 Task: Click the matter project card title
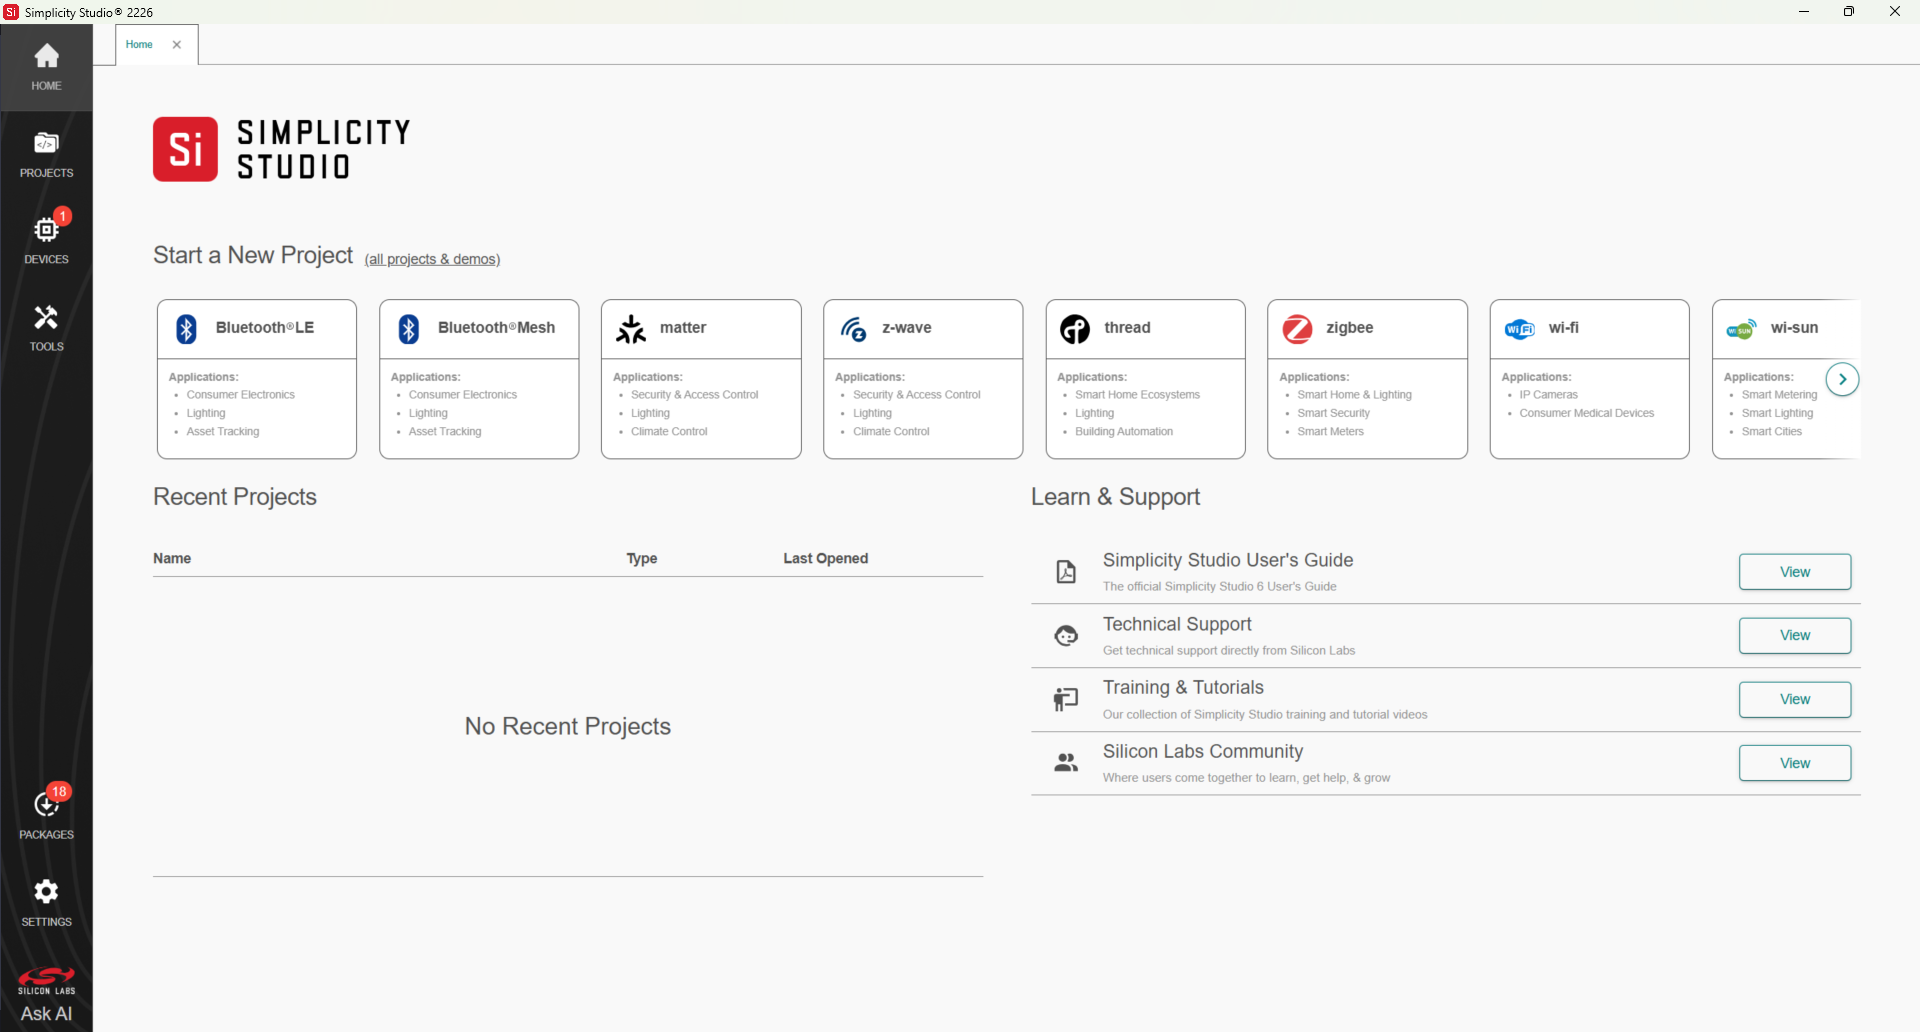coord(683,328)
